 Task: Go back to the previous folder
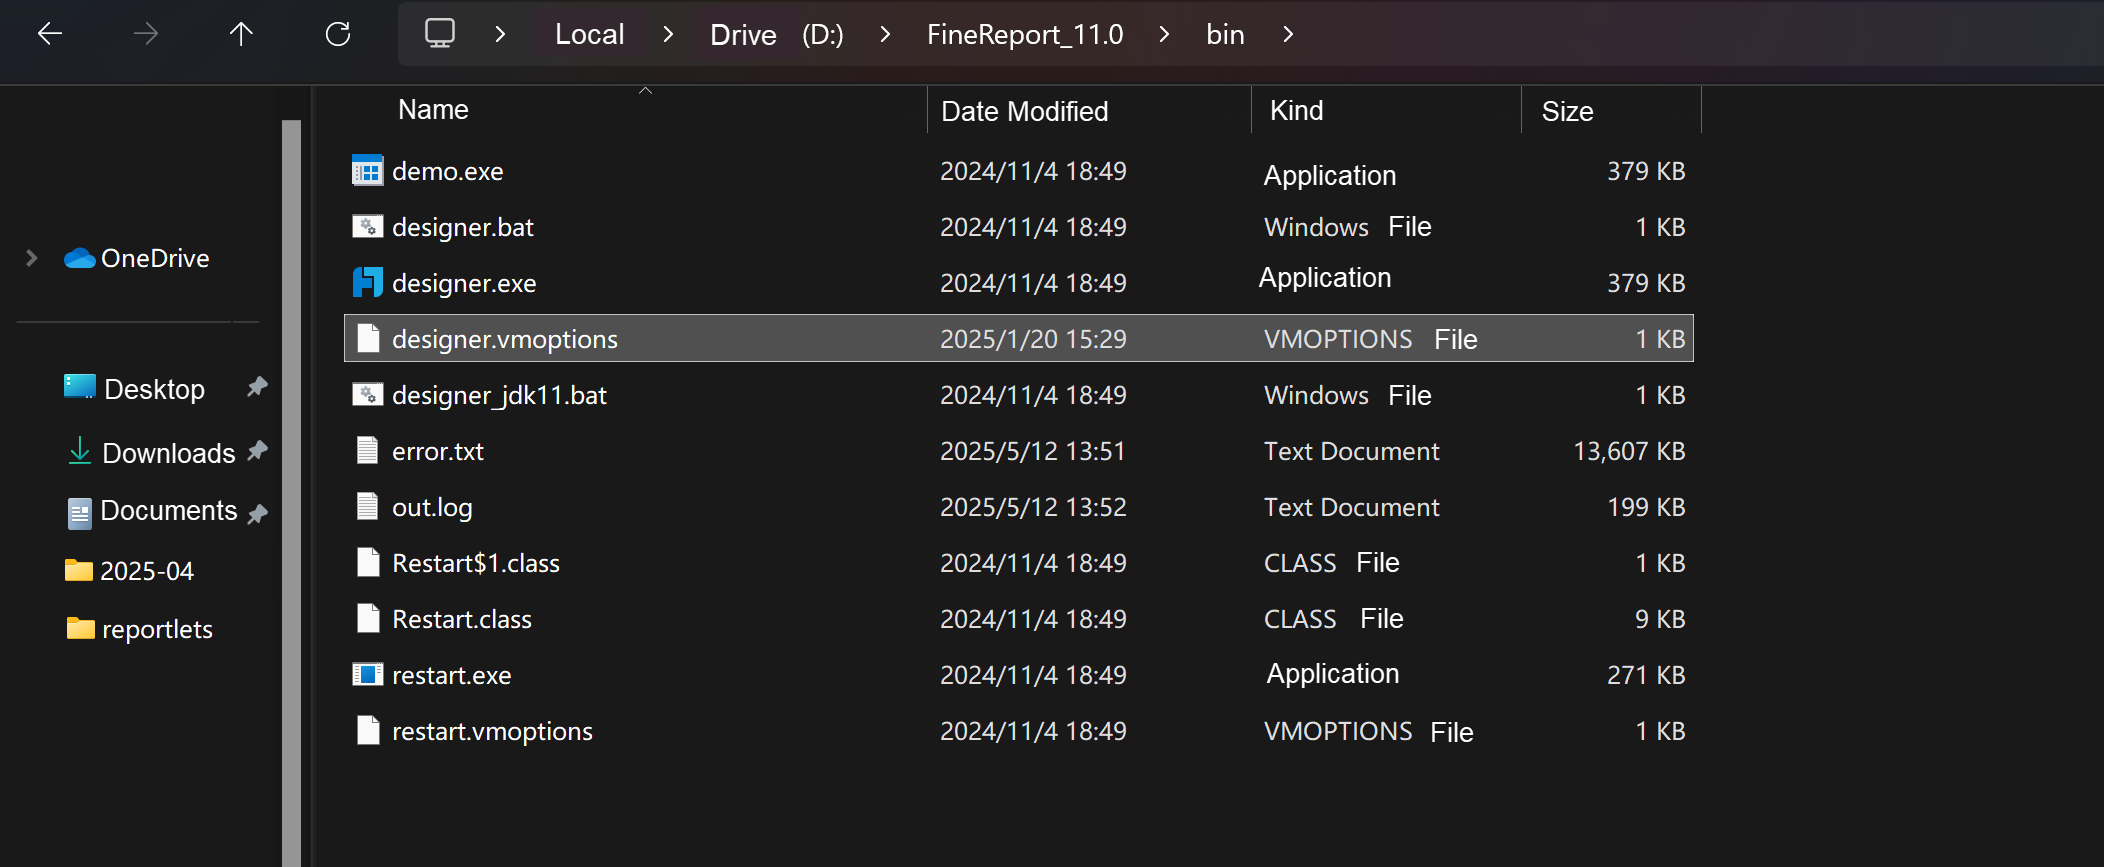pos(50,34)
